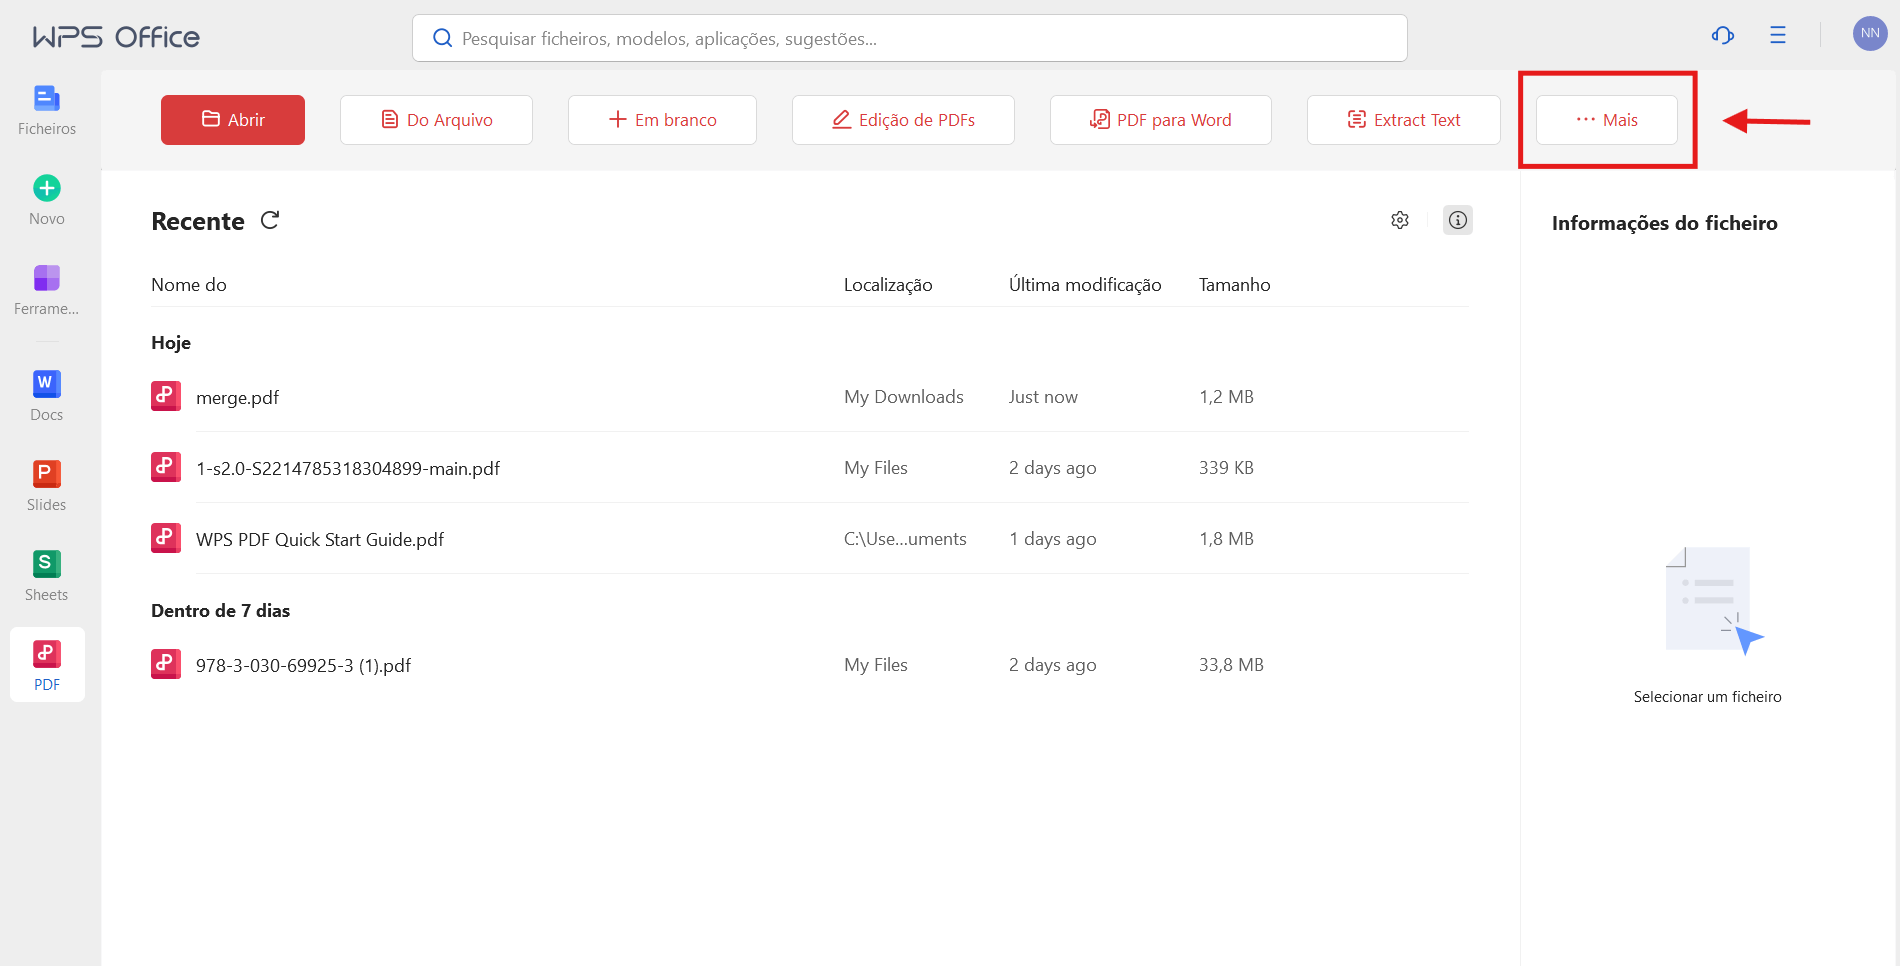1900x966 pixels.
Task: Switch to Edição de PDFs
Action: coord(902,119)
